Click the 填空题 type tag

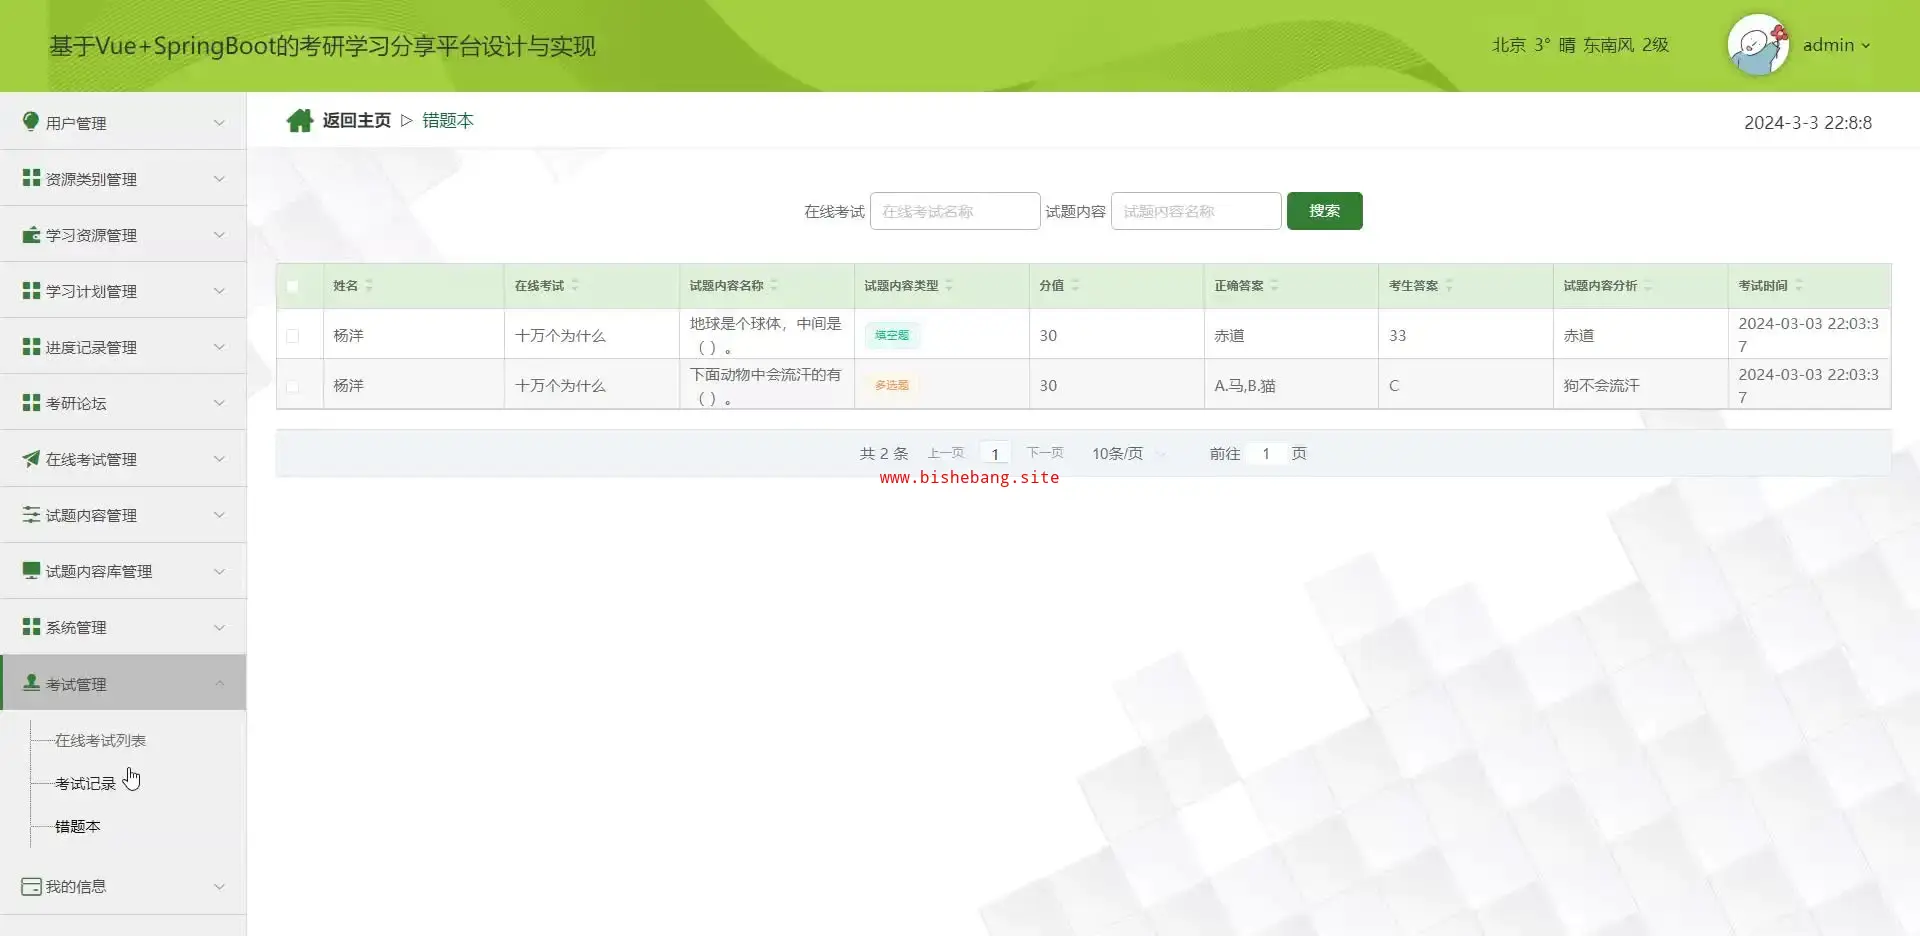coord(892,335)
